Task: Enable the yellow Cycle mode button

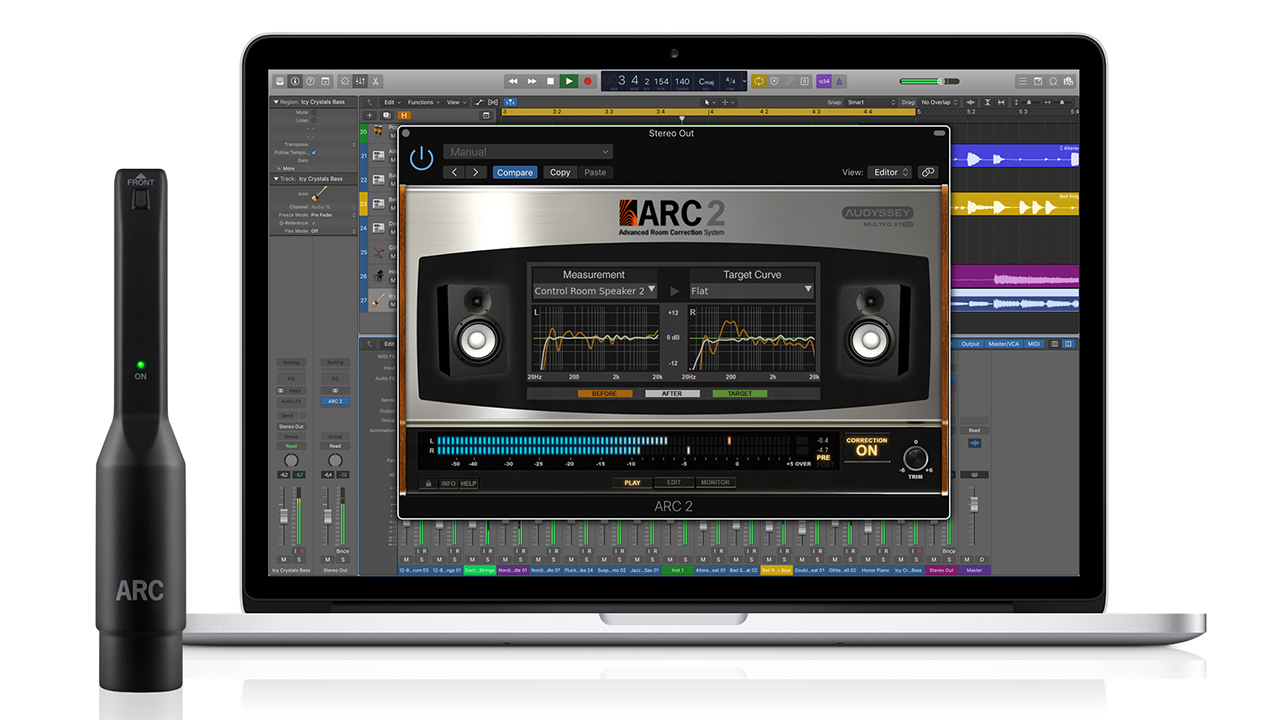Action: click(x=759, y=81)
